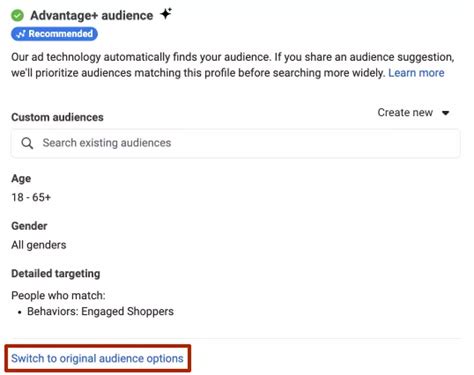Viewport: 474px width, 375px height.
Task: Click the trend icon inside the Recommended badge
Action: click(x=21, y=34)
